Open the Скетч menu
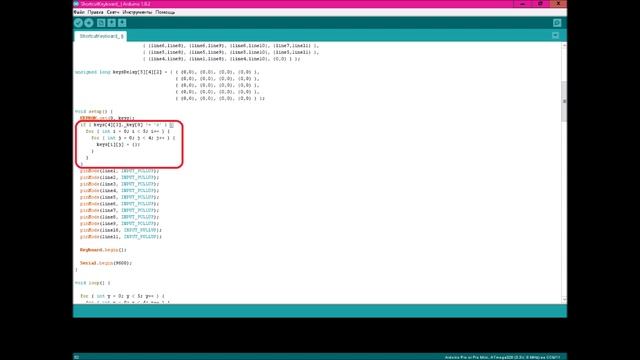The height and width of the screenshot is (360, 640). coord(113,12)
